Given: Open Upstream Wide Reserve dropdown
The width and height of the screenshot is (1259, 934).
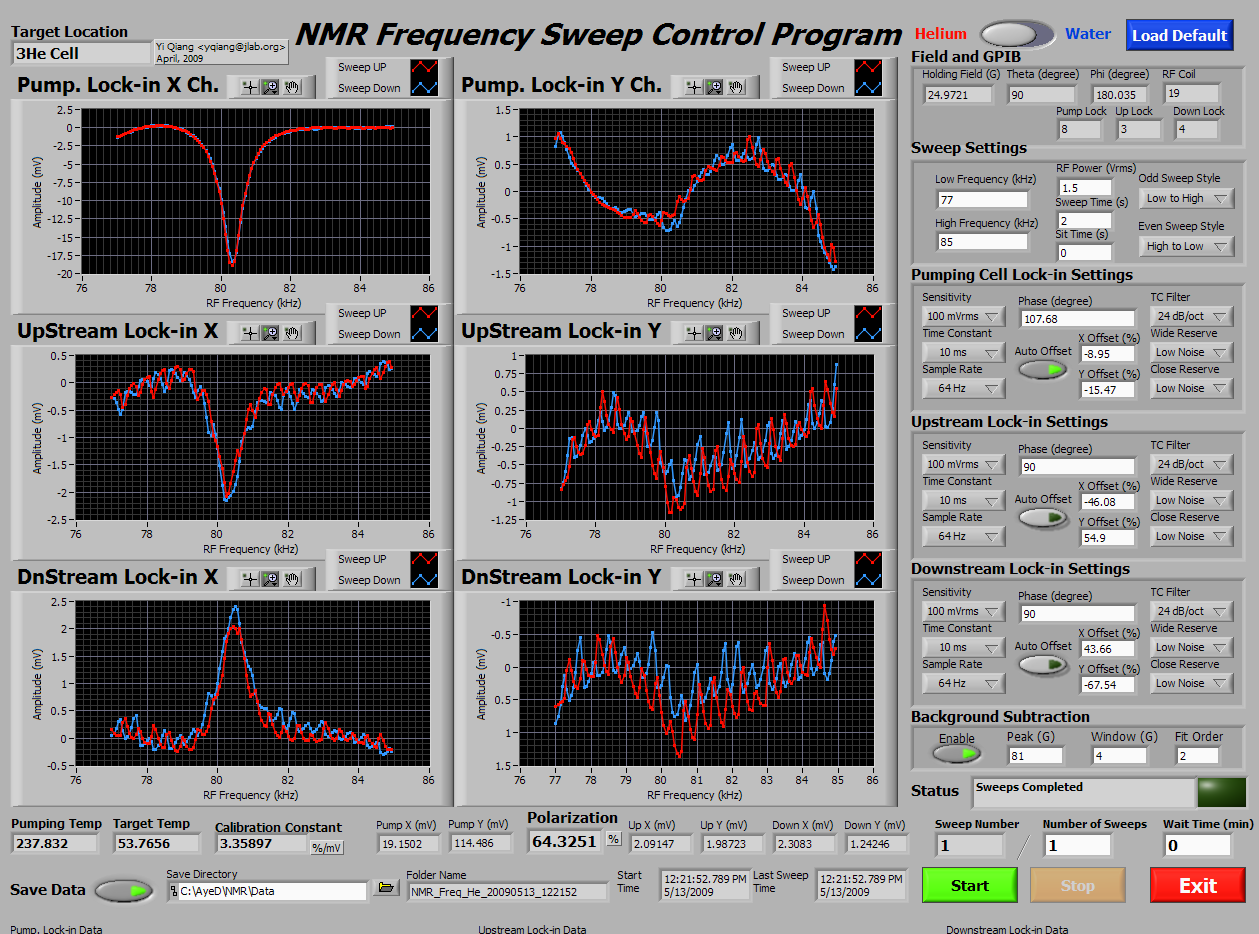Looking at the screenshot, I should pos(1193,500).
